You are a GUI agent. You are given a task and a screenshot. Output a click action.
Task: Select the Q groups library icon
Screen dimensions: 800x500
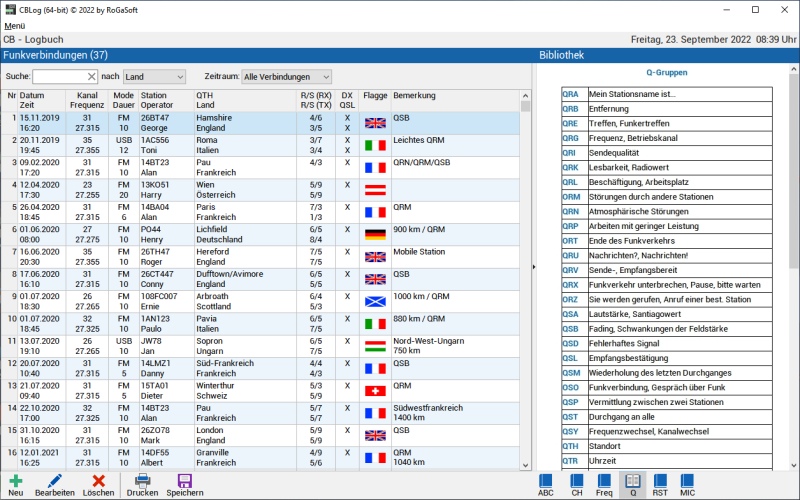(632, 482)
